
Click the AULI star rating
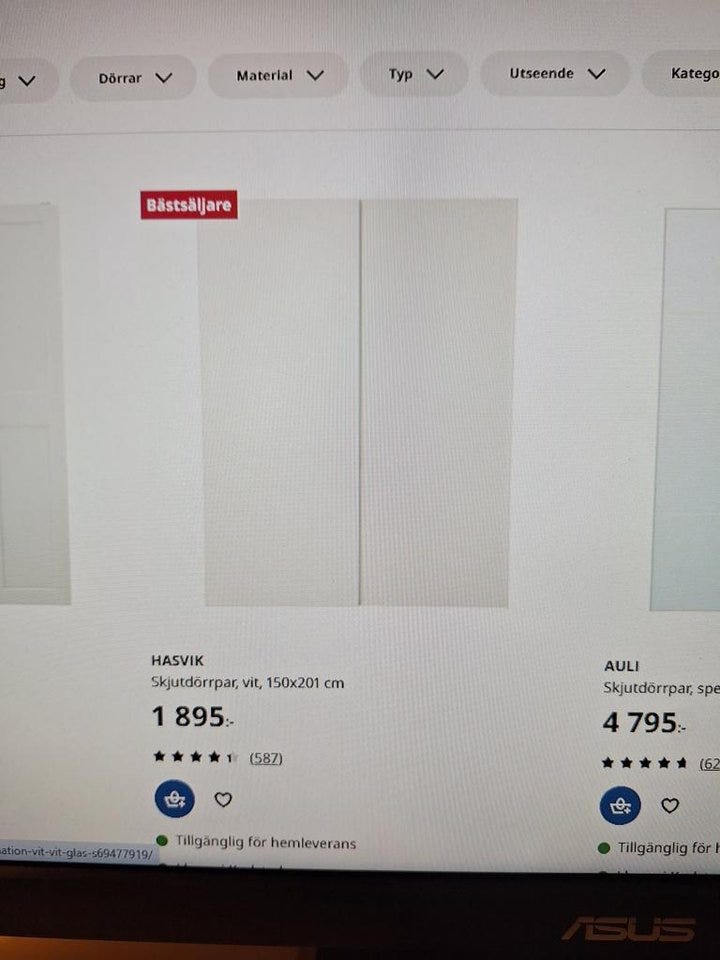(645, 762)
